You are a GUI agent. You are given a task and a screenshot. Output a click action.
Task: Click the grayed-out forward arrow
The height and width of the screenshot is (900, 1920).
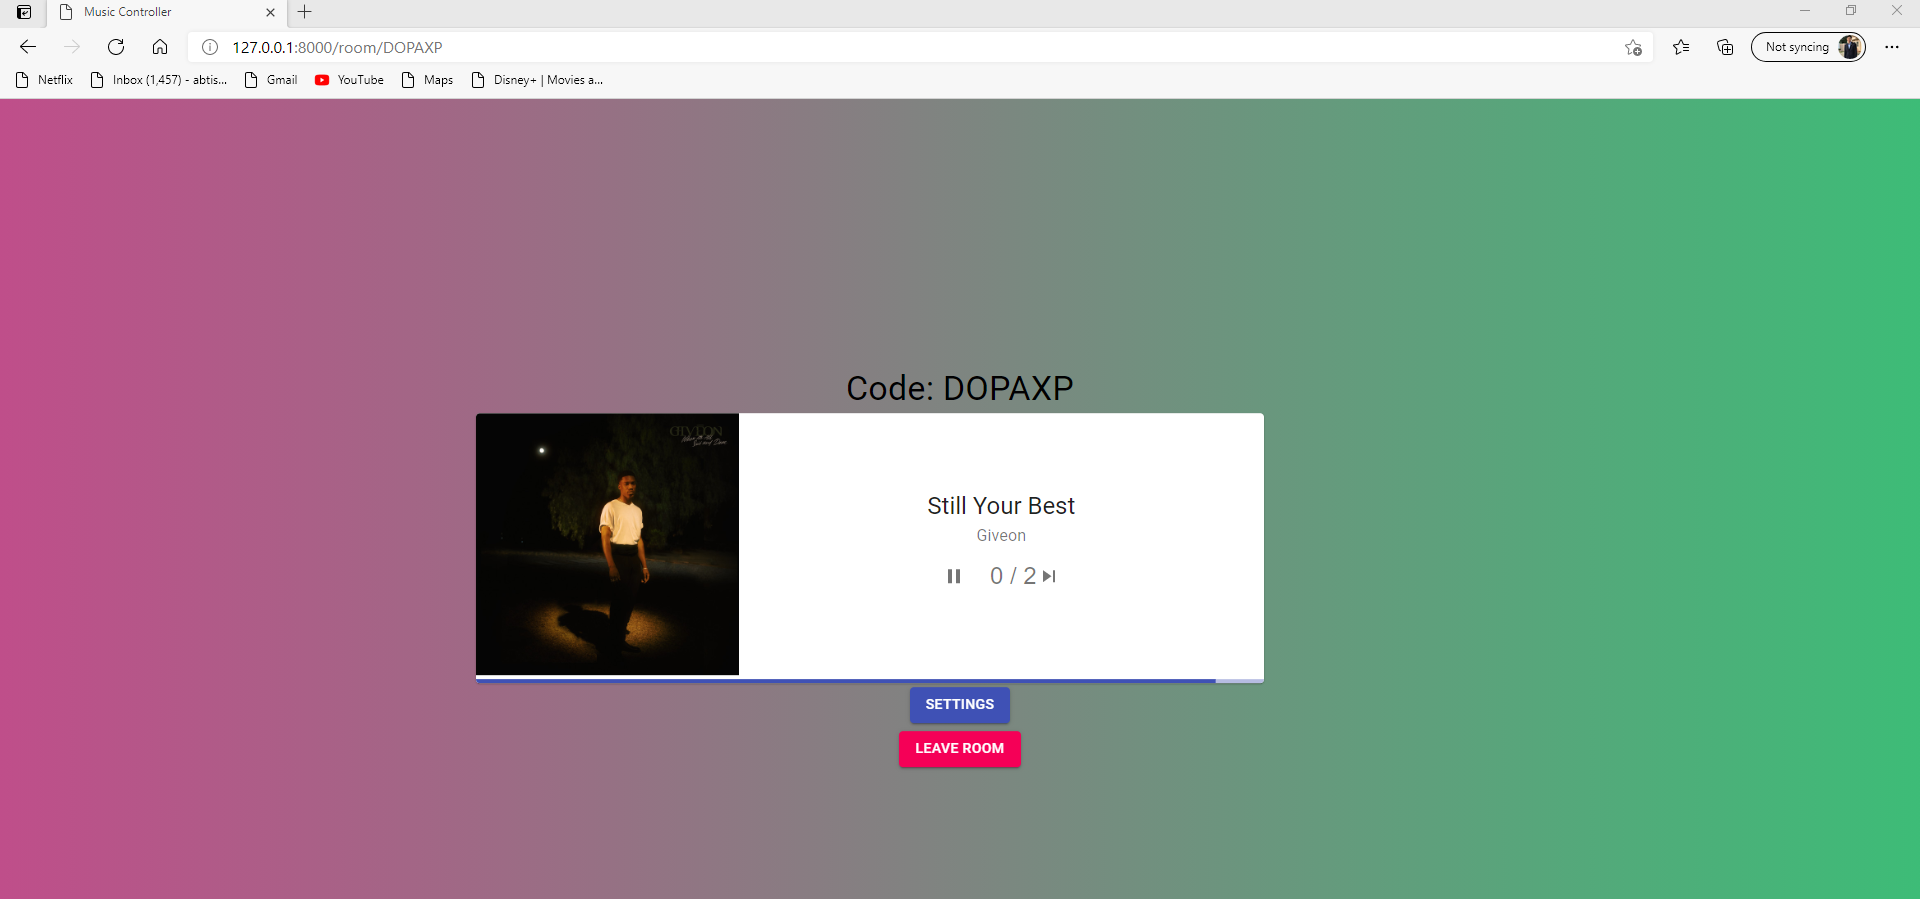[72, 47]
